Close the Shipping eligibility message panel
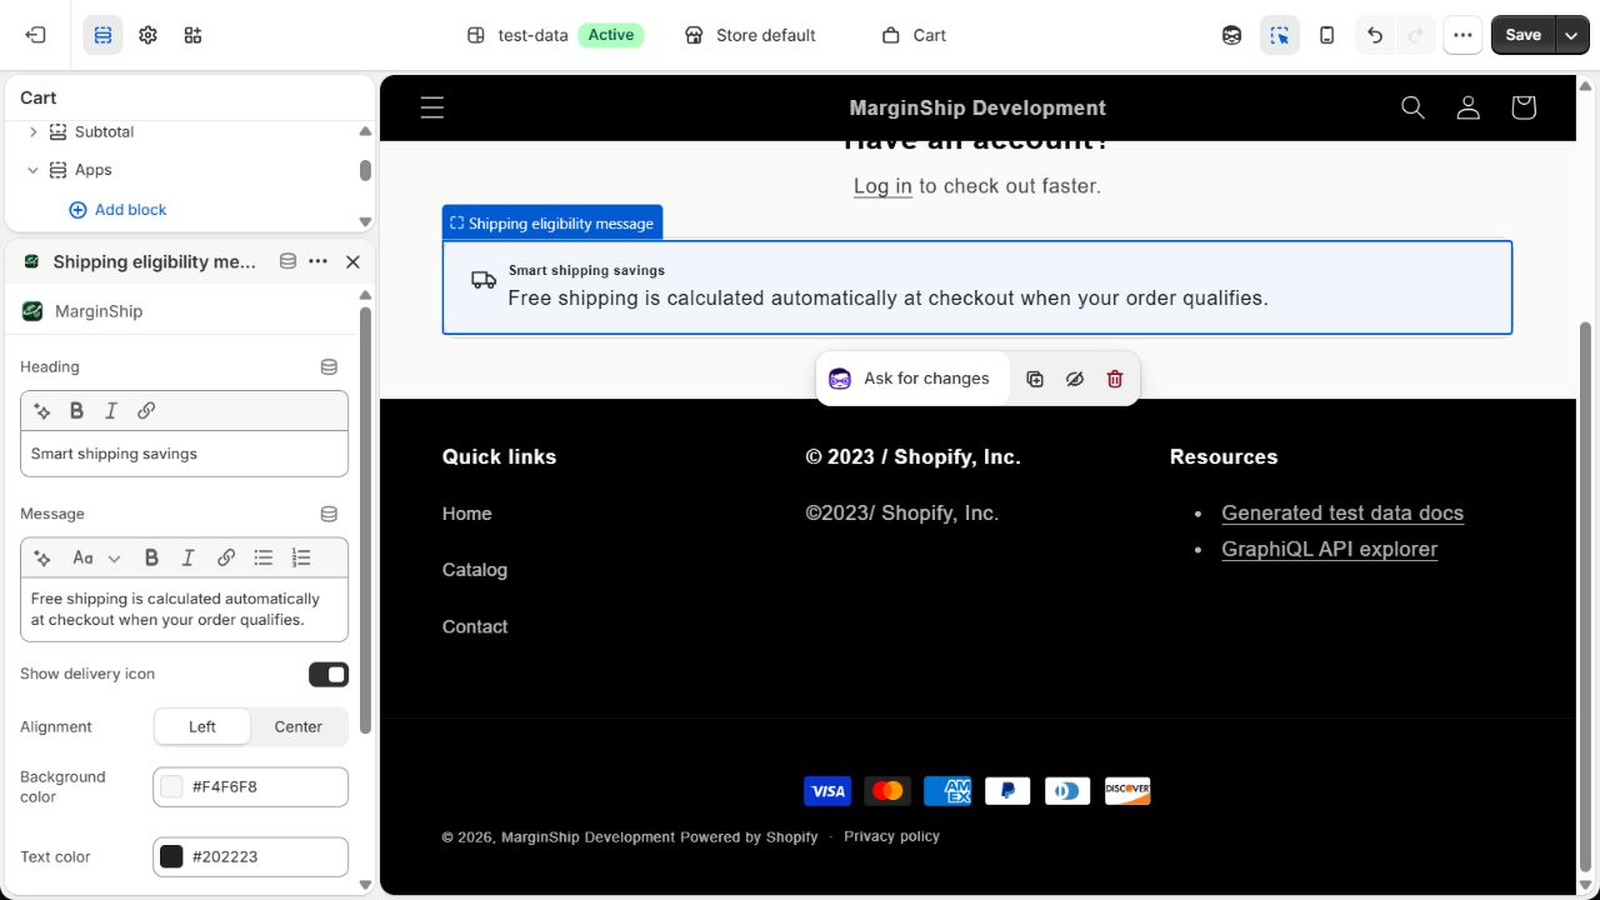 [x=353, y=262]
